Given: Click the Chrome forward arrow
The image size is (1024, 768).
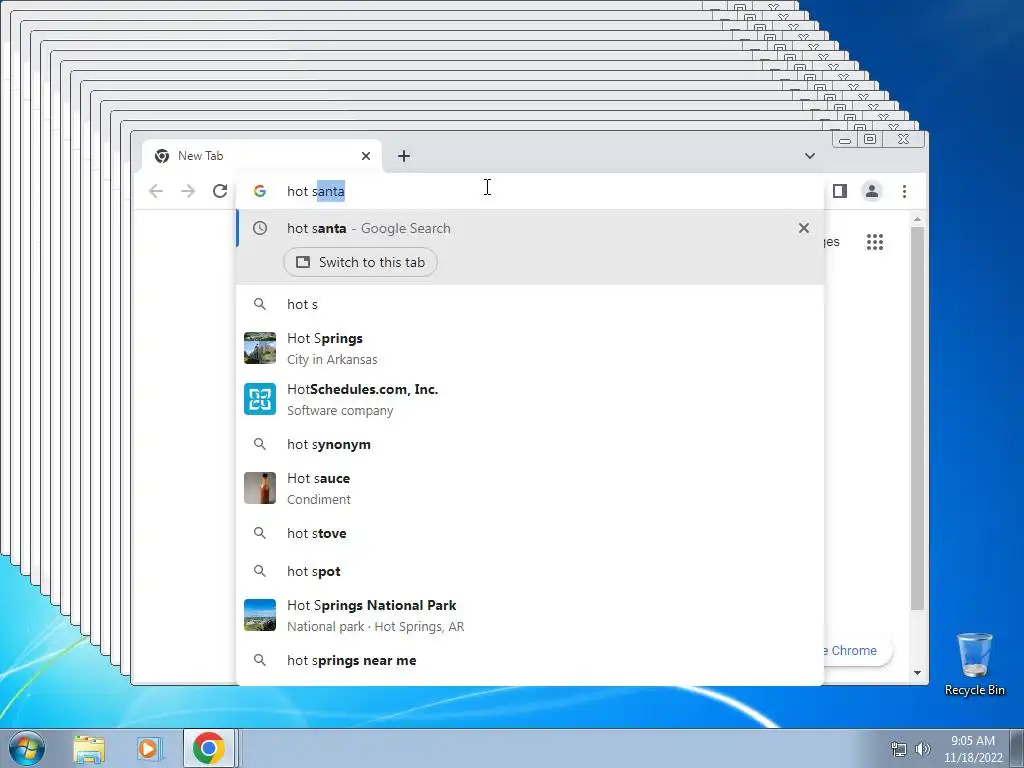Looking at the screenshot, I should tap(188, 191).
